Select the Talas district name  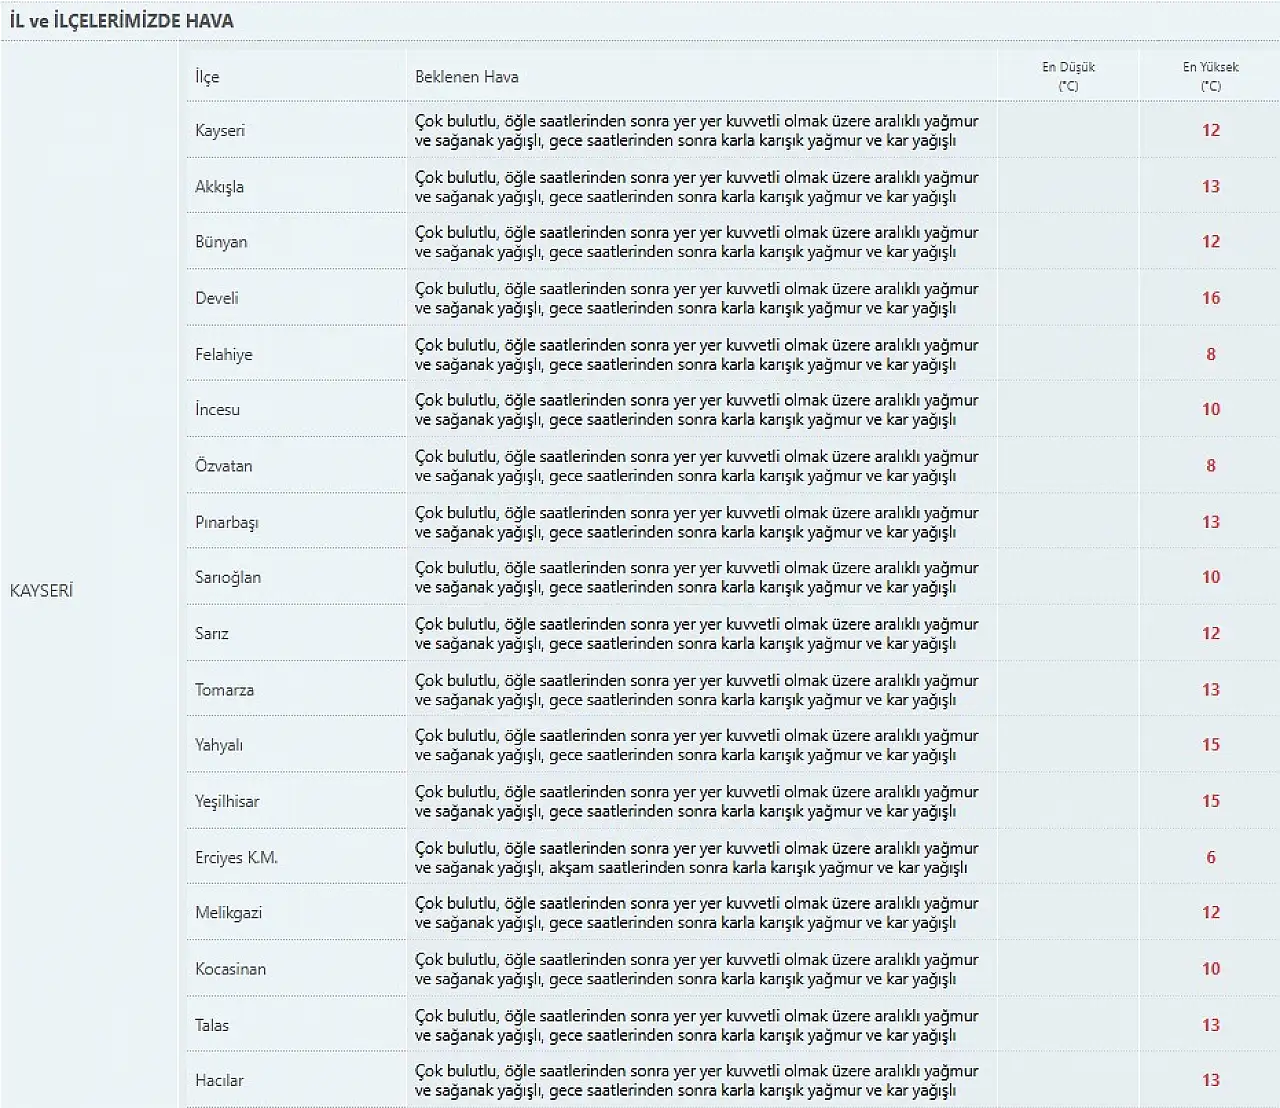tap(212, 1025)
